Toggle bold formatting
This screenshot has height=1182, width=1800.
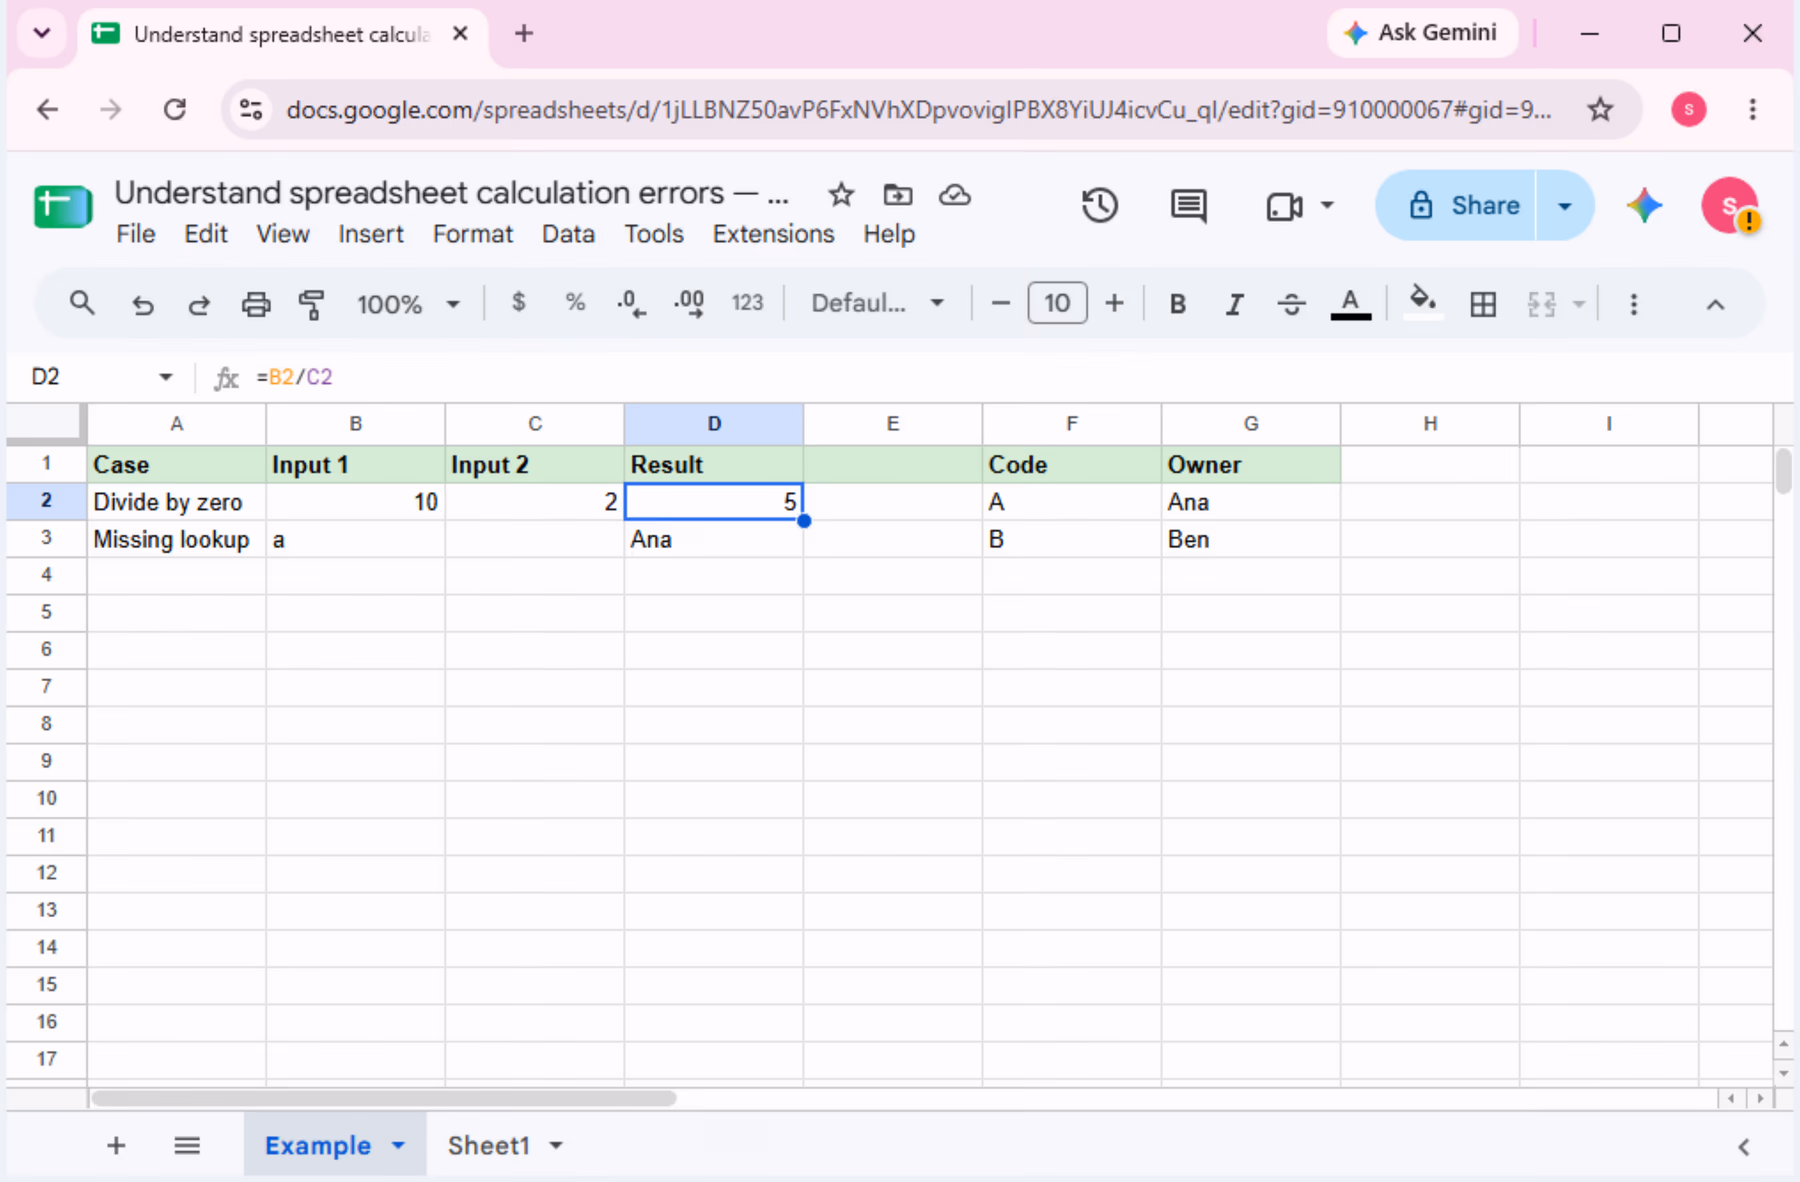pyautogui.click(x=1178, y=304)
